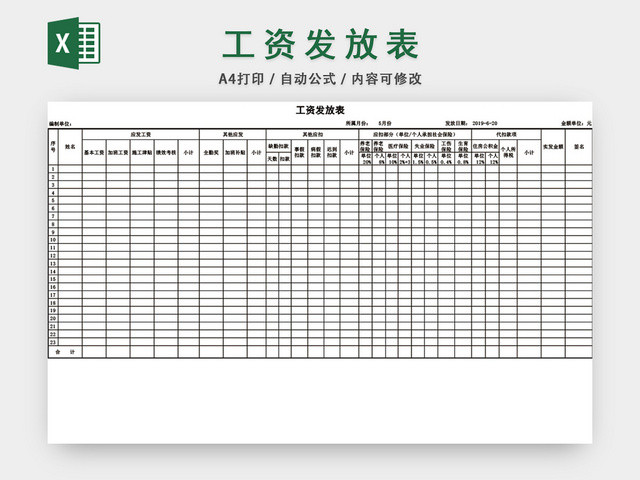Click 小计 header under 应发工资

189,153
